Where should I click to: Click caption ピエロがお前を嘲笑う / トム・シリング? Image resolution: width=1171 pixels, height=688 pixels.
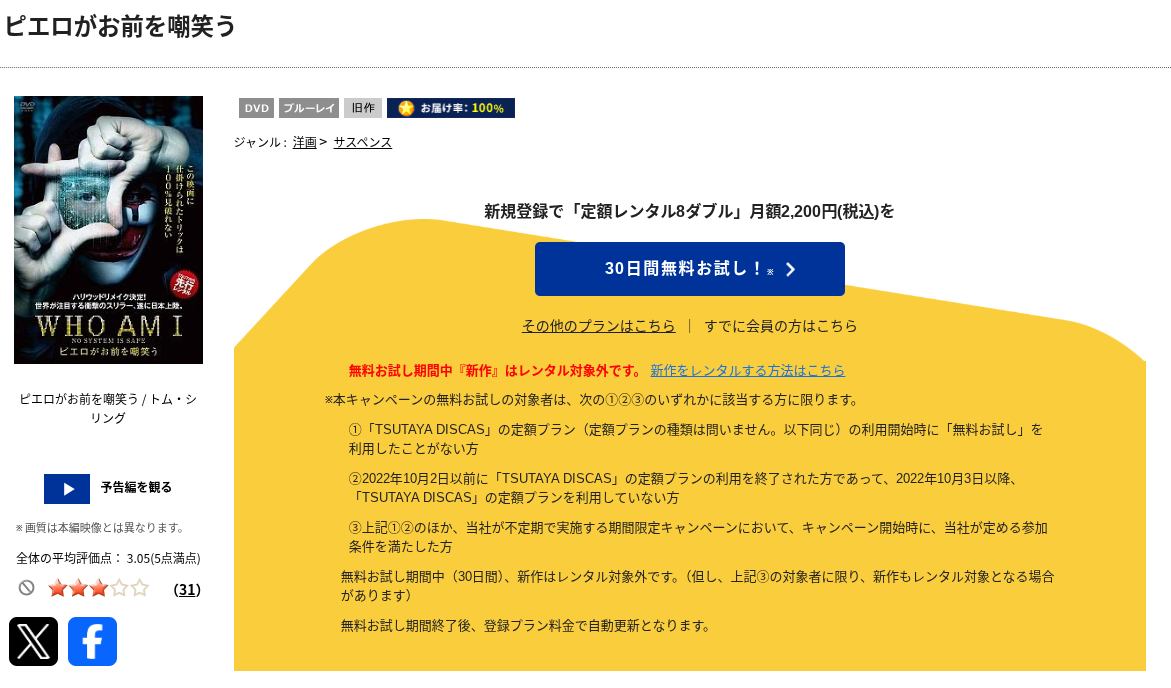108,408
